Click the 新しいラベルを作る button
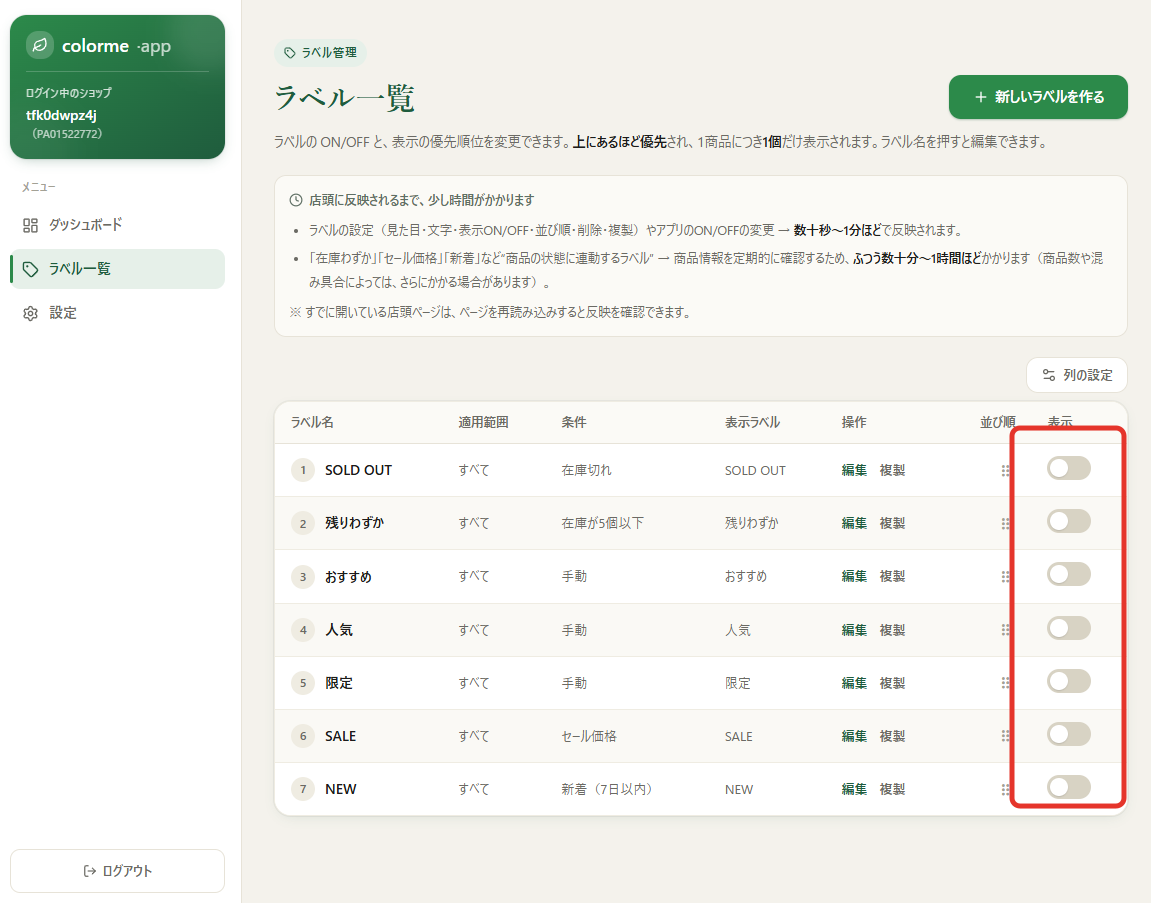 pos(1038,97)
